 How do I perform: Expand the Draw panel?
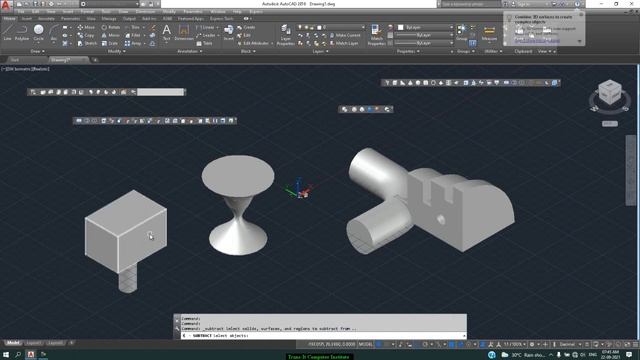point(37,51)
